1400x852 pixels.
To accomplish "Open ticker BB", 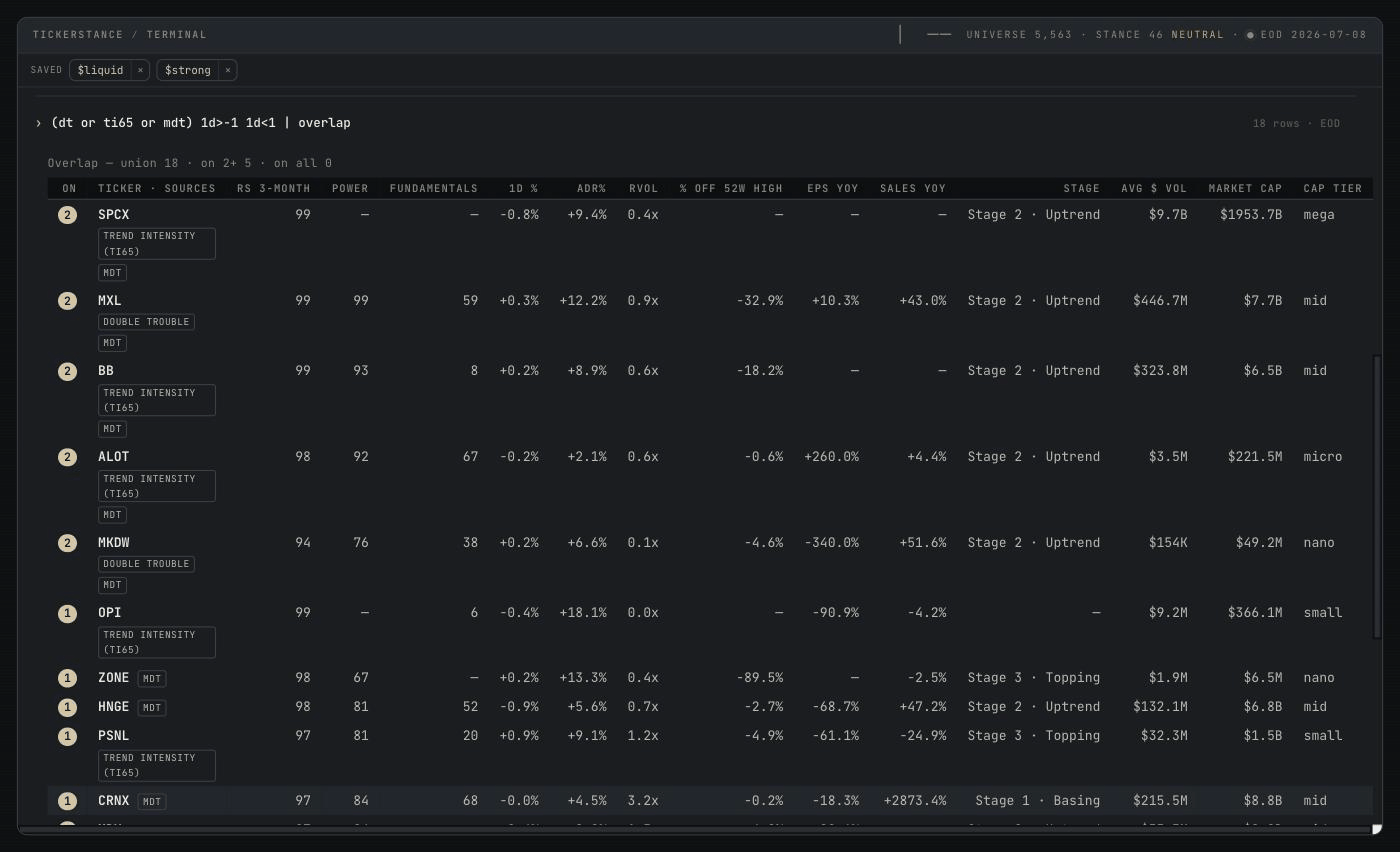I will click(106, 371).
